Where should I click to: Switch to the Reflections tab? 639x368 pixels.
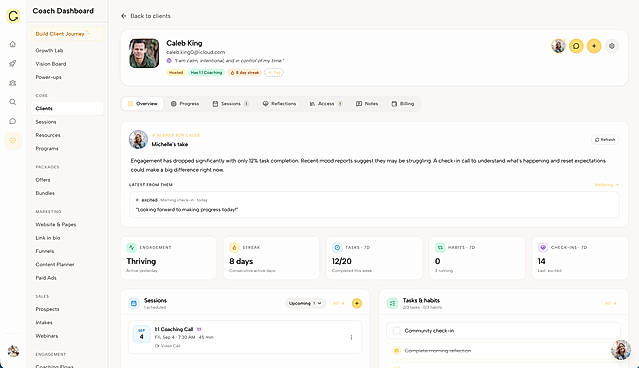point(280,104)
